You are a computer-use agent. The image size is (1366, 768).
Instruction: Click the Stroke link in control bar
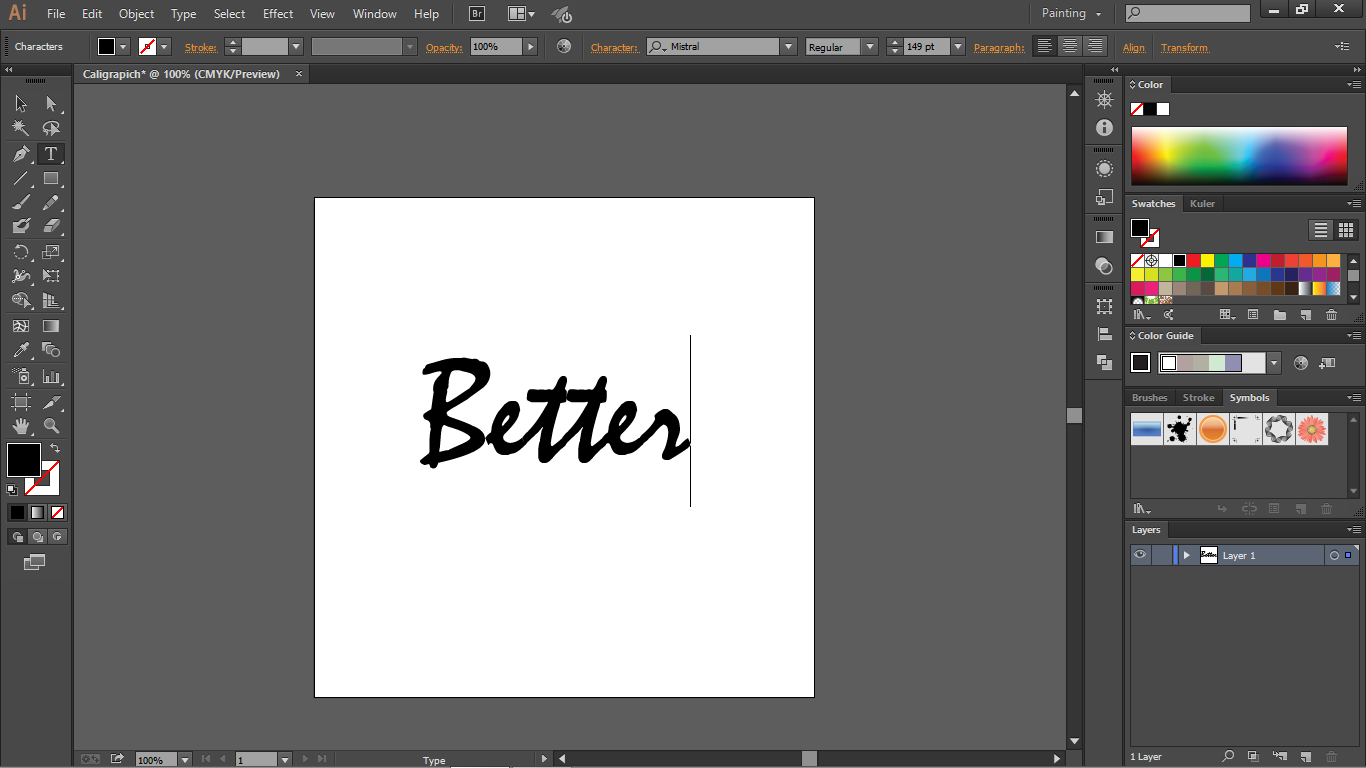(200, 47)
